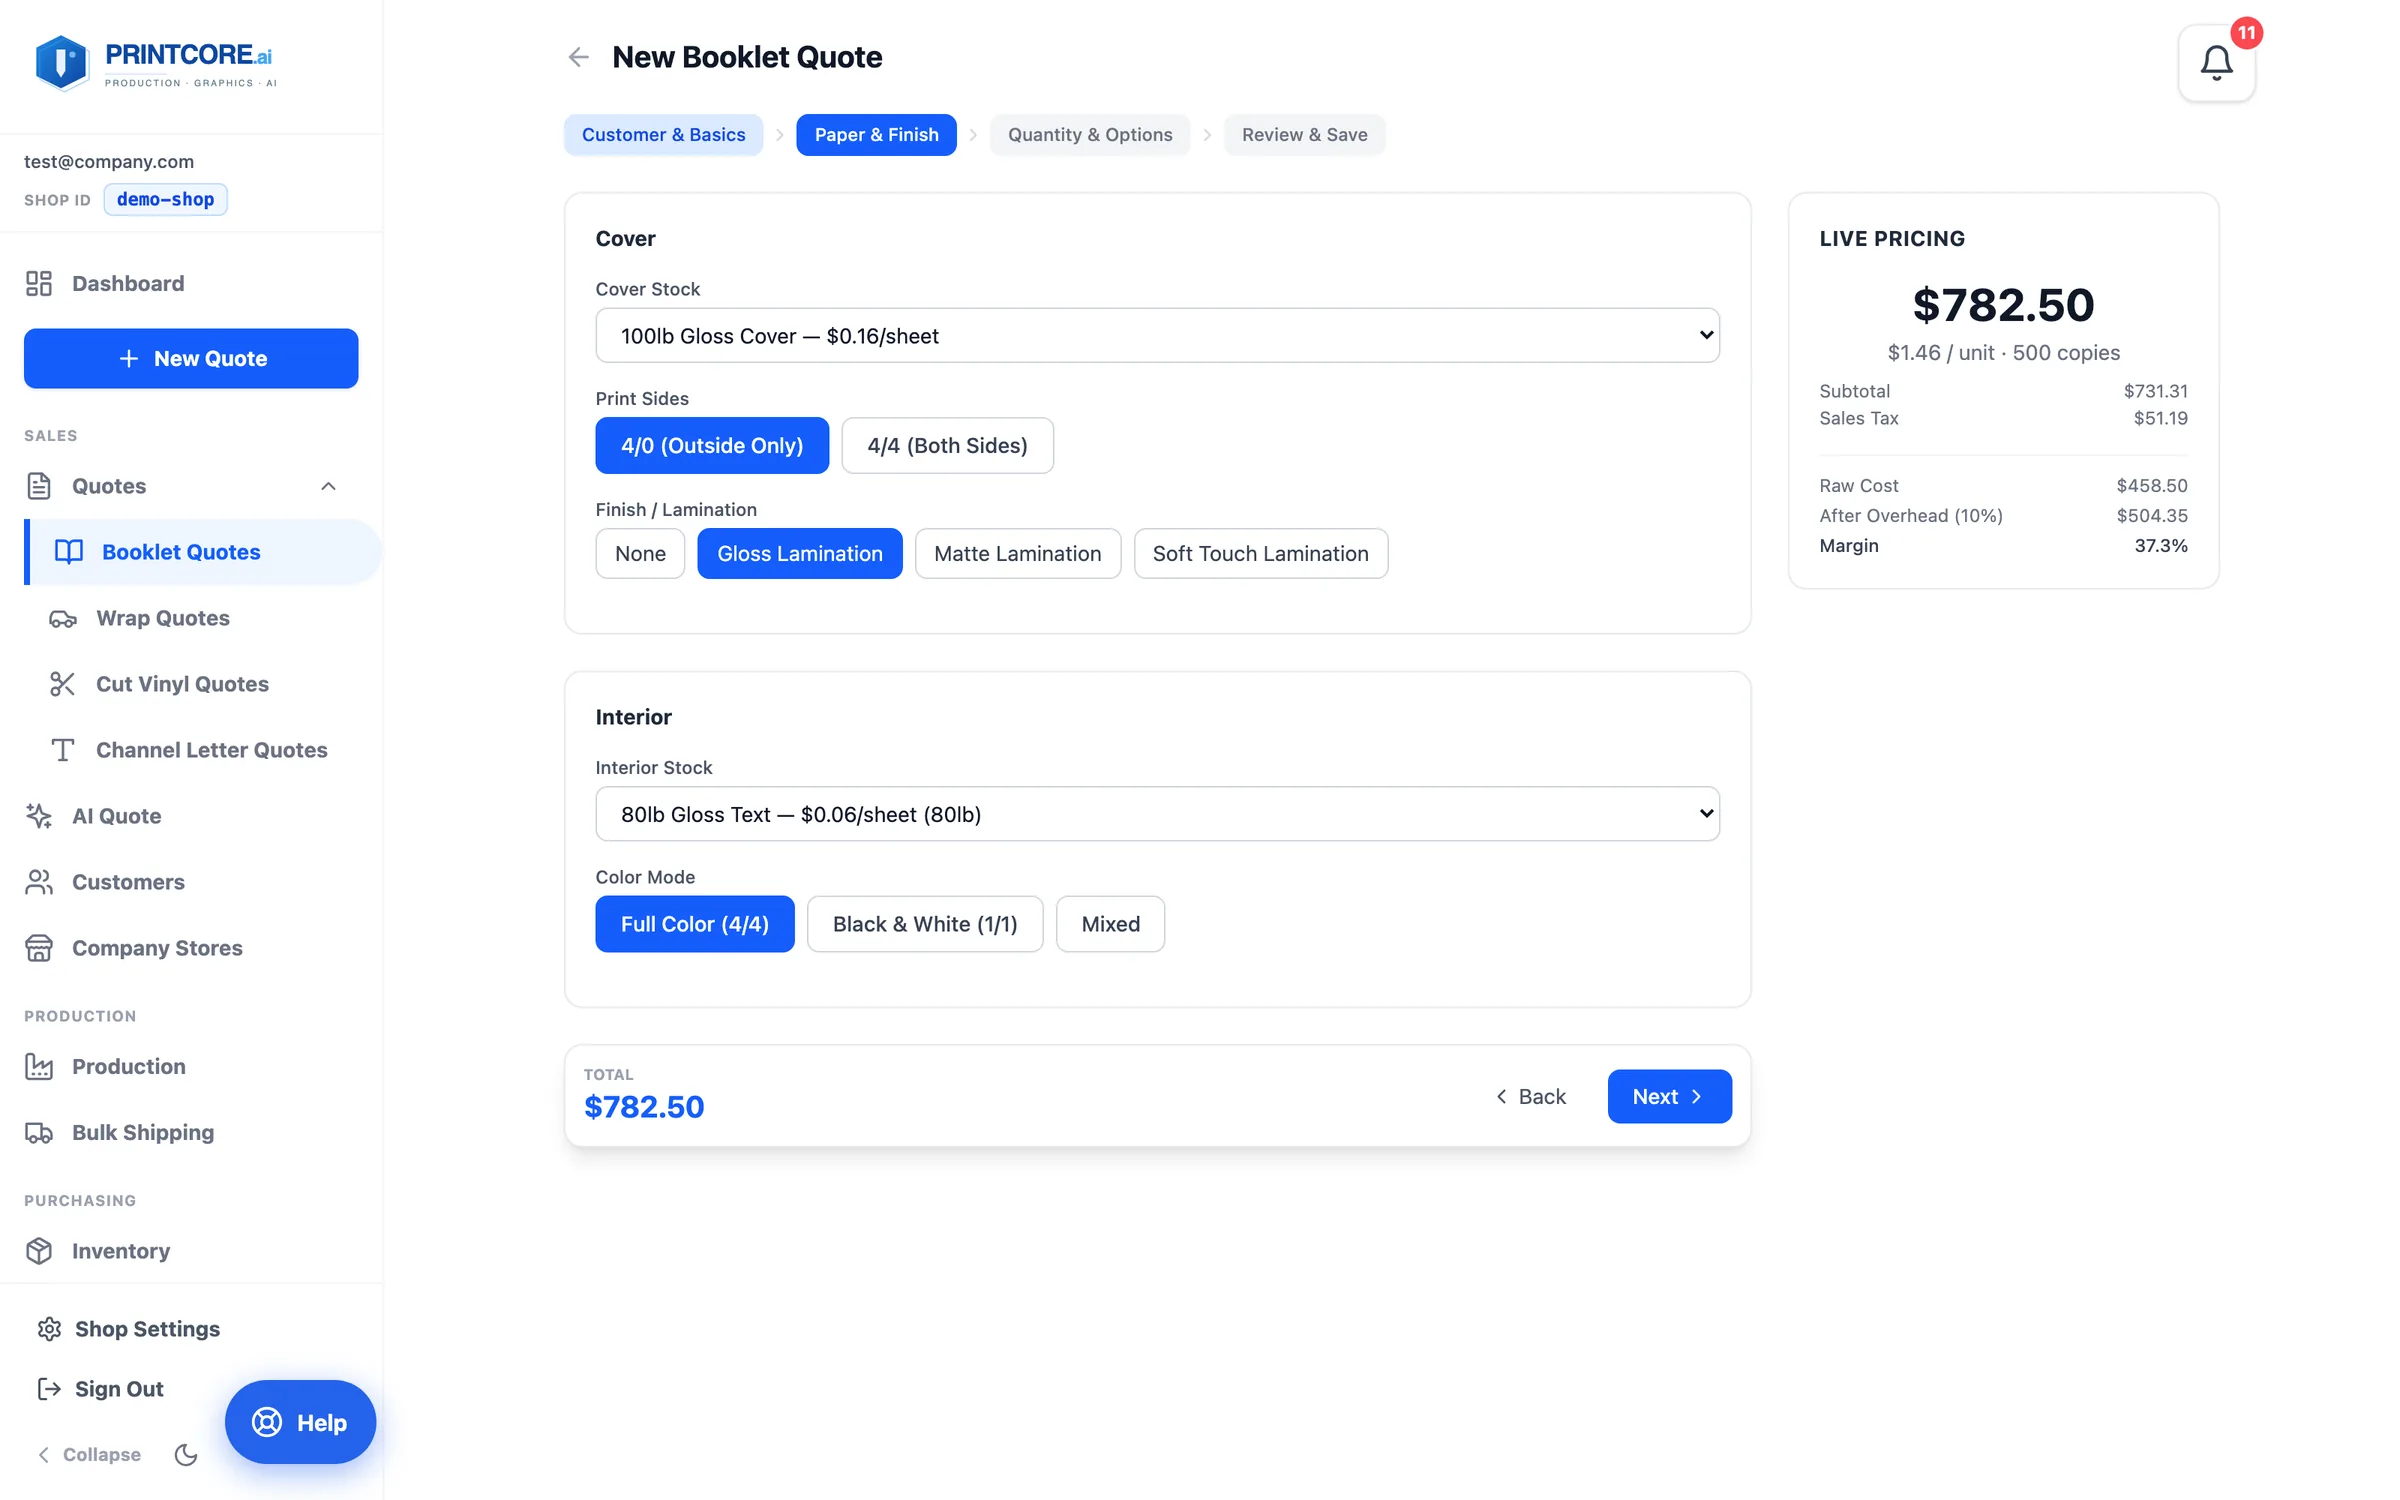
Task: Click the Company Stores storefront icon
Action: [x=39, y=948]
